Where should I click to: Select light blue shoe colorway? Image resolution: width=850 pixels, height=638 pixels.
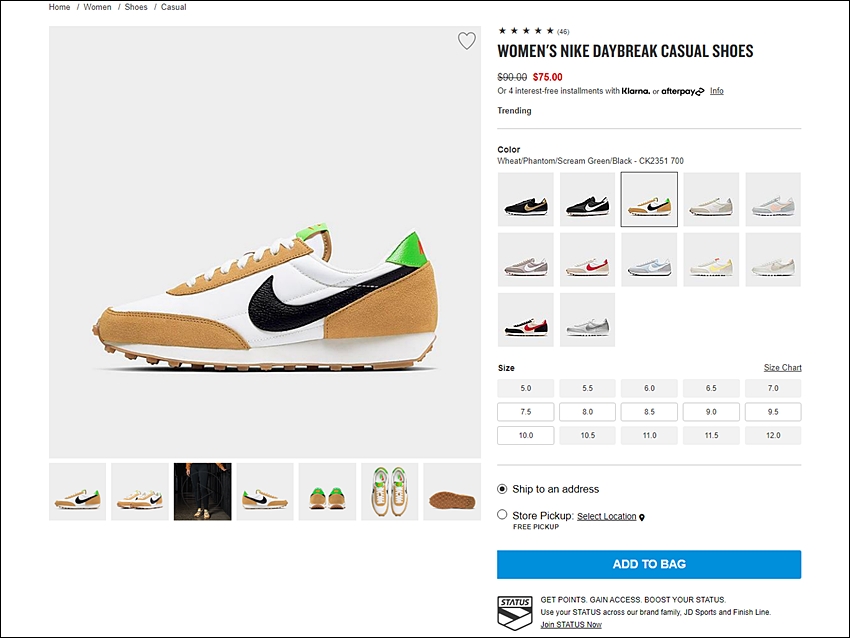point(649,260)
